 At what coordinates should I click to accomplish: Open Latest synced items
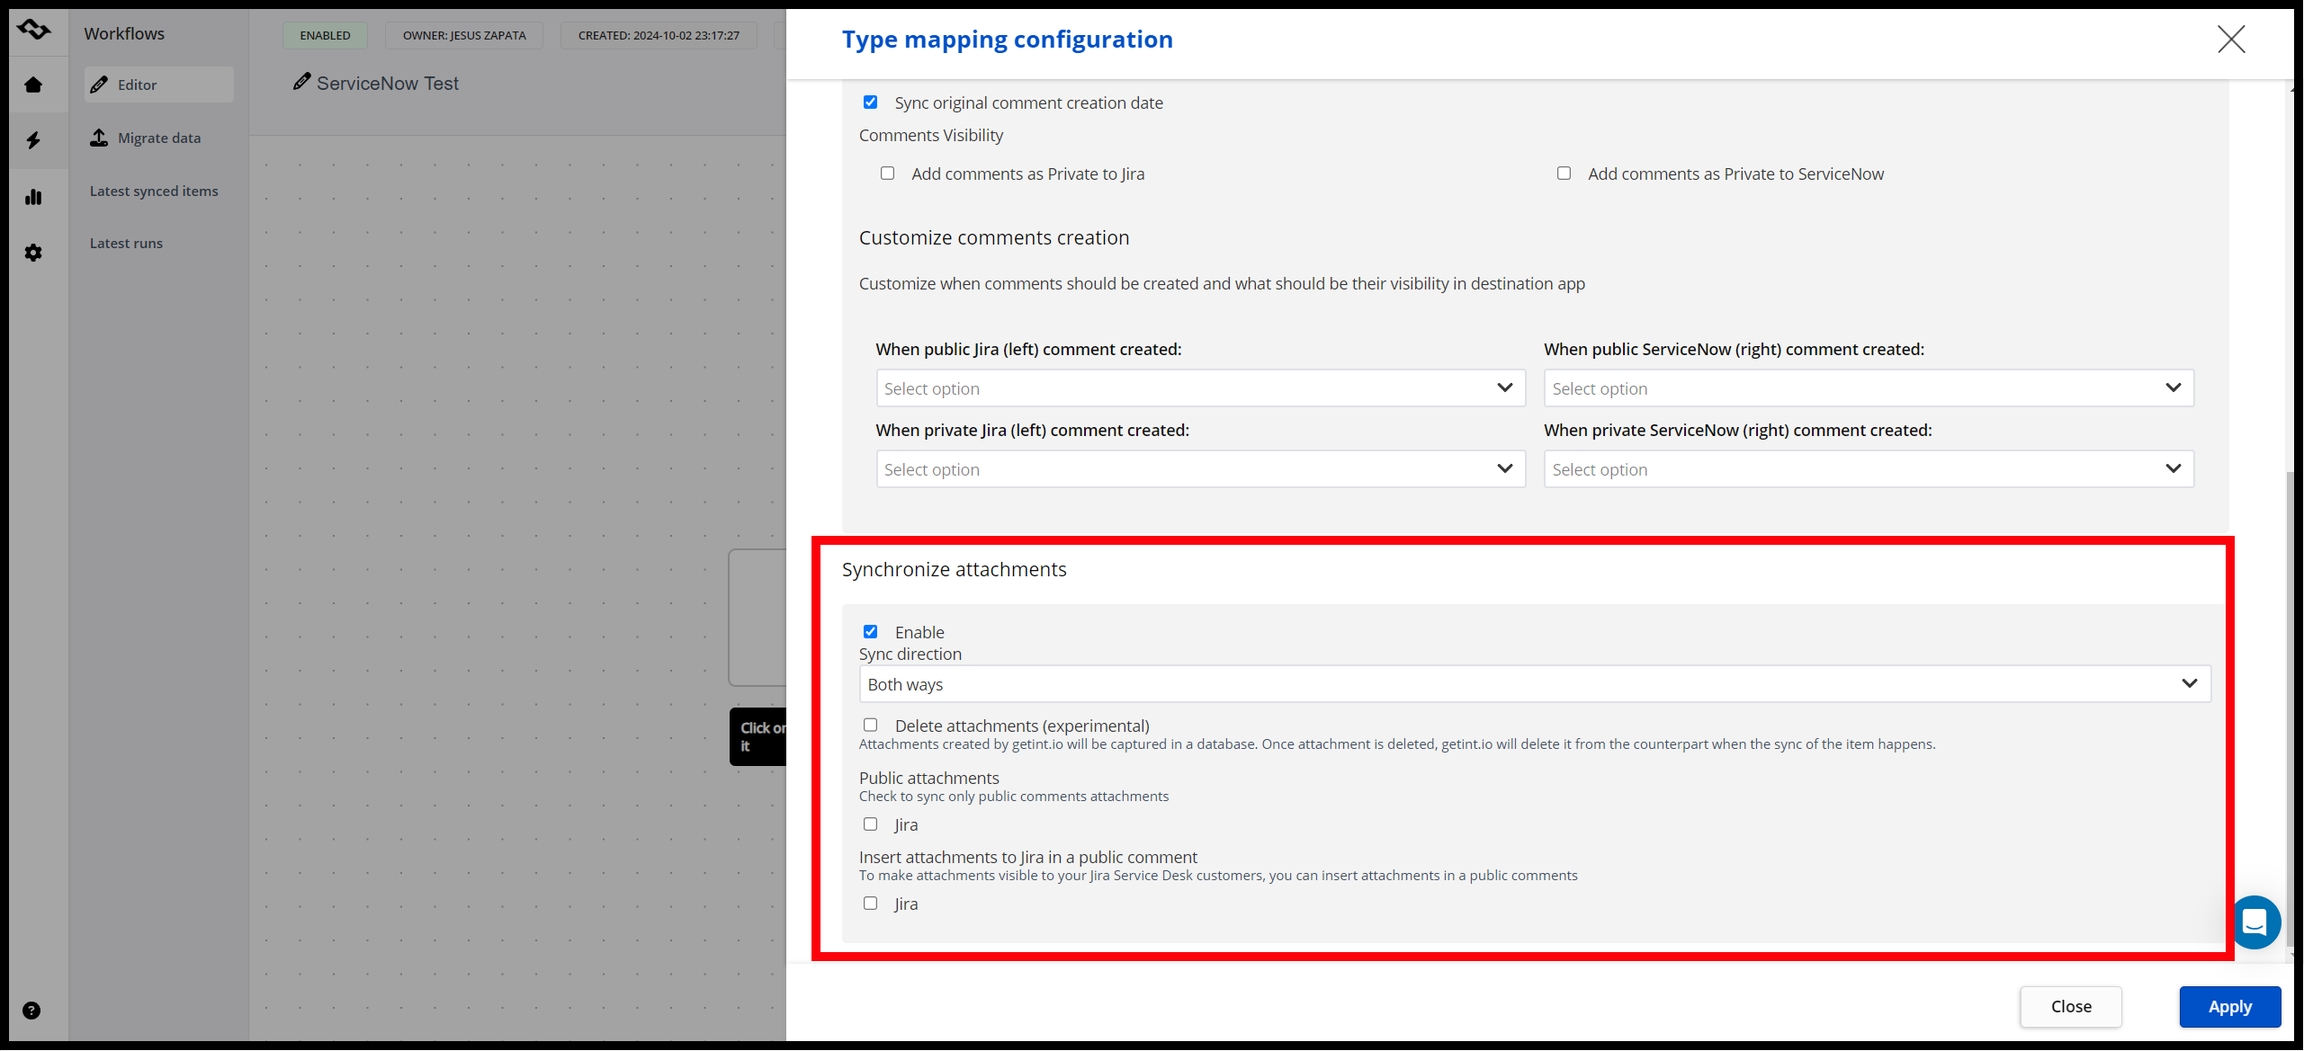pyautogui.click(x=154, y=191)
